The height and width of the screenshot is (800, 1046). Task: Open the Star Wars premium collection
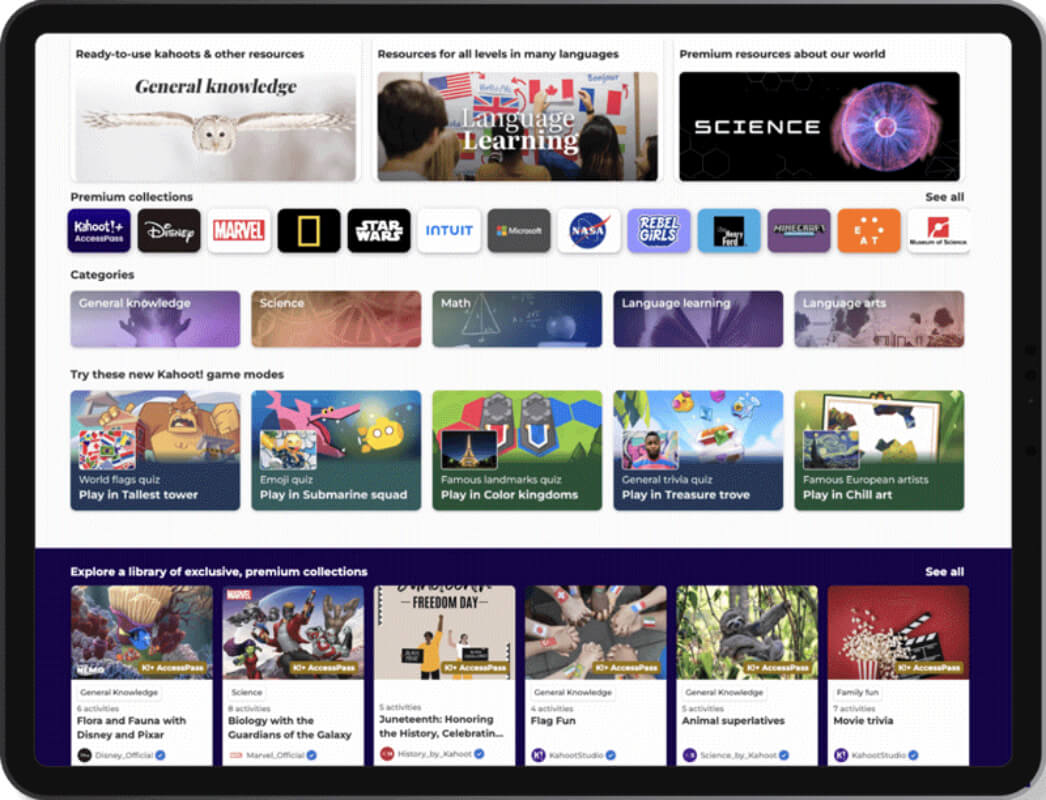[379, 231]
